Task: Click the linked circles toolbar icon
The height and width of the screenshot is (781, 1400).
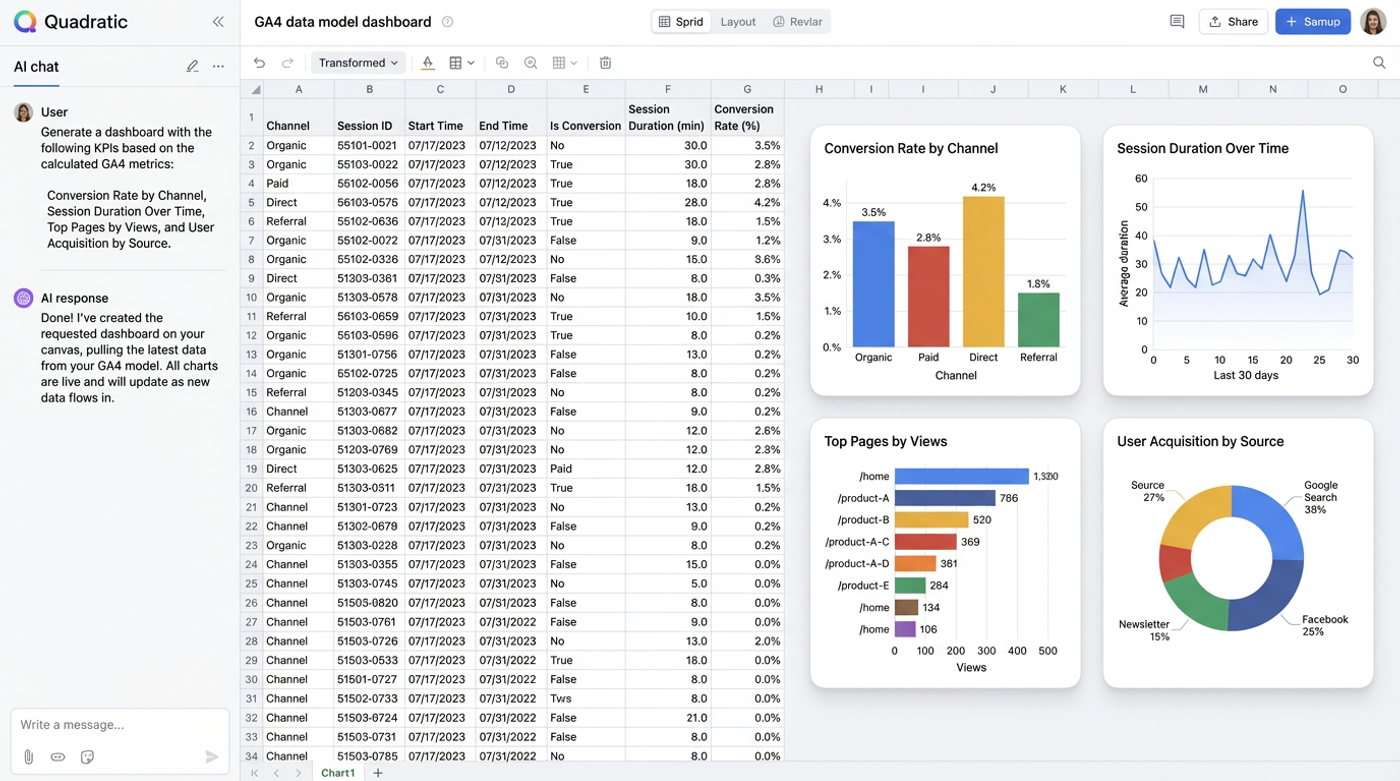Action: coord(502,63)
